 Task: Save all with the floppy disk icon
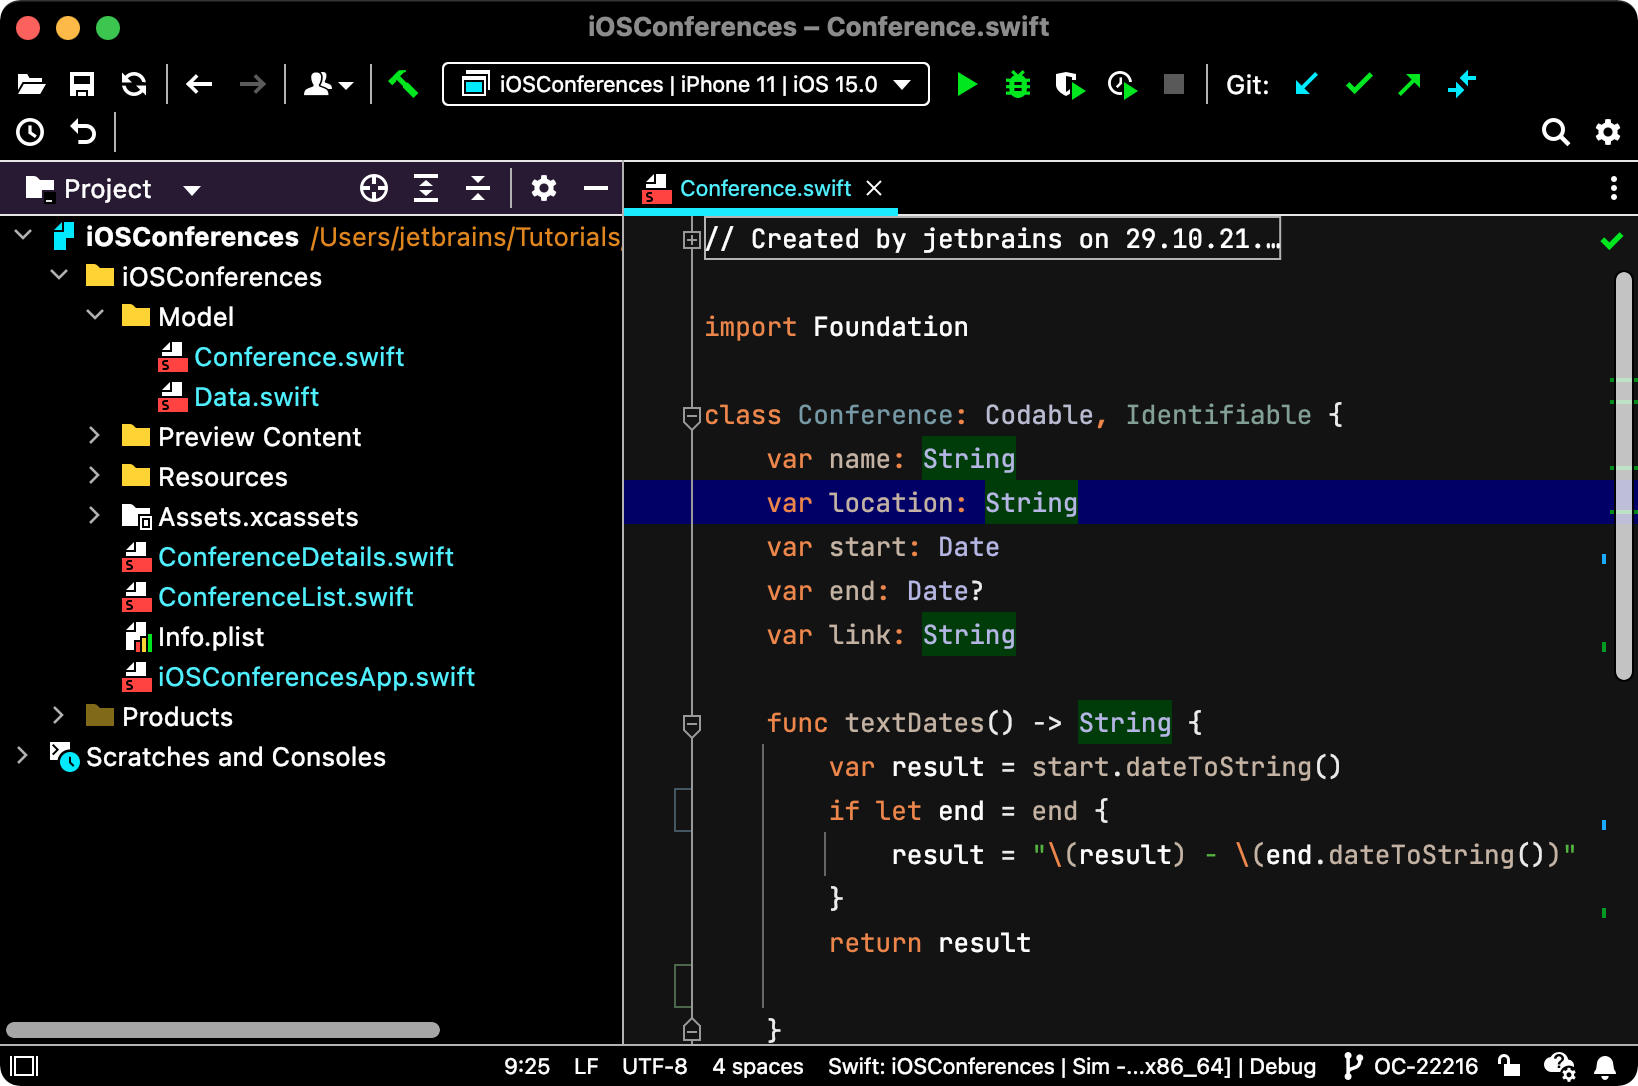pos(82,85)
